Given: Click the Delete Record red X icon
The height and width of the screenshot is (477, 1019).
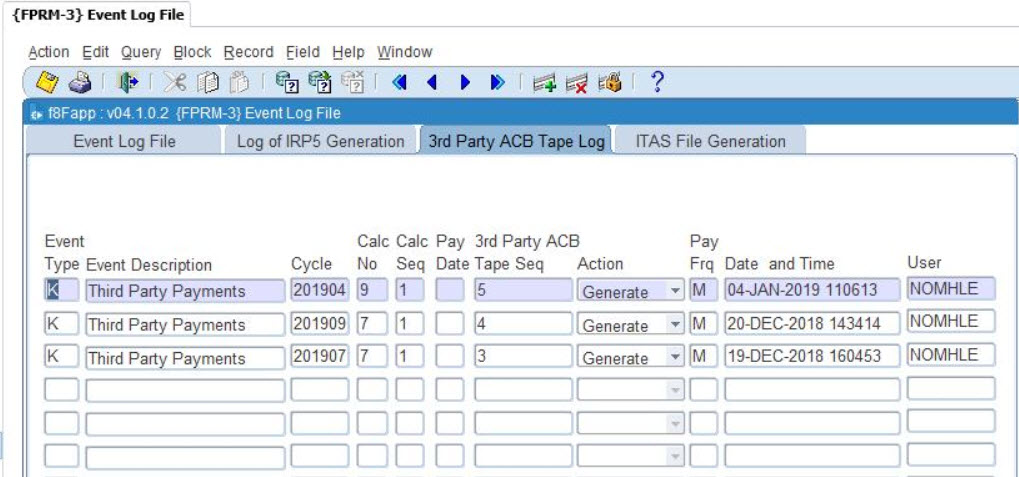Looking at the screenshot, I should coord(576,83).
